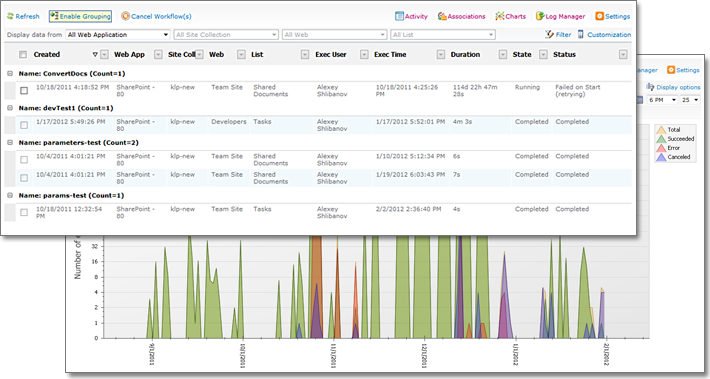Screen dimensions: 710x379
Task: Open the 25 dropdown in chart window
Action: click(x=691, y=100)
